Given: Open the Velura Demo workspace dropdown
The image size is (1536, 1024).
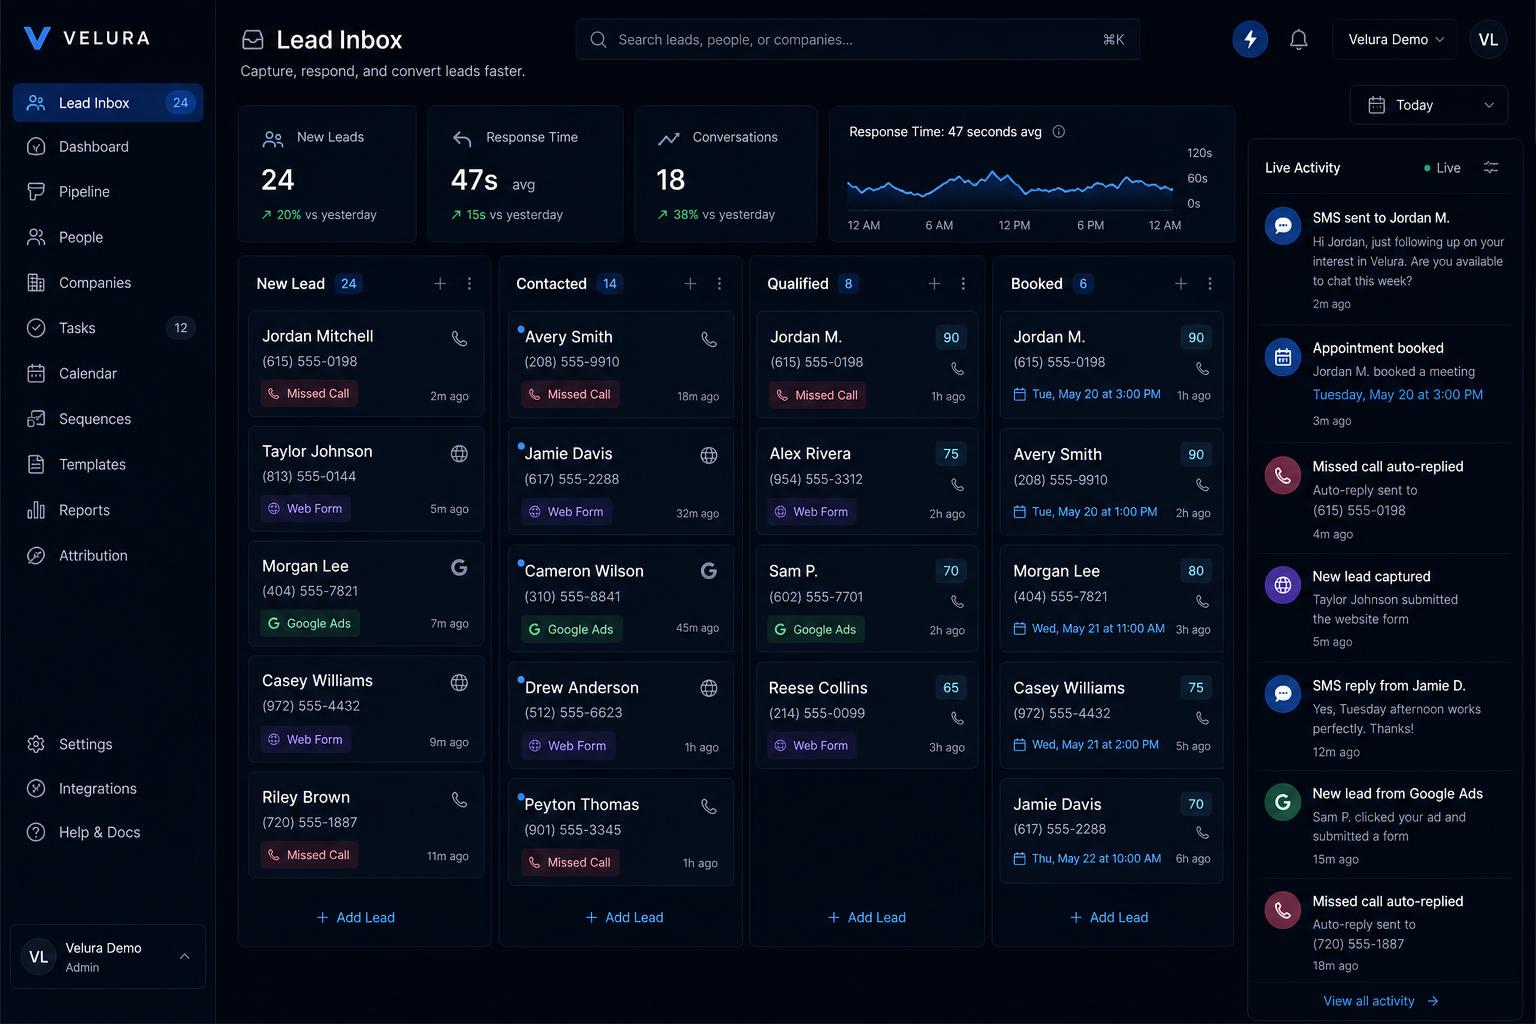Looking at the screenshot, I should pos(1395,39).
